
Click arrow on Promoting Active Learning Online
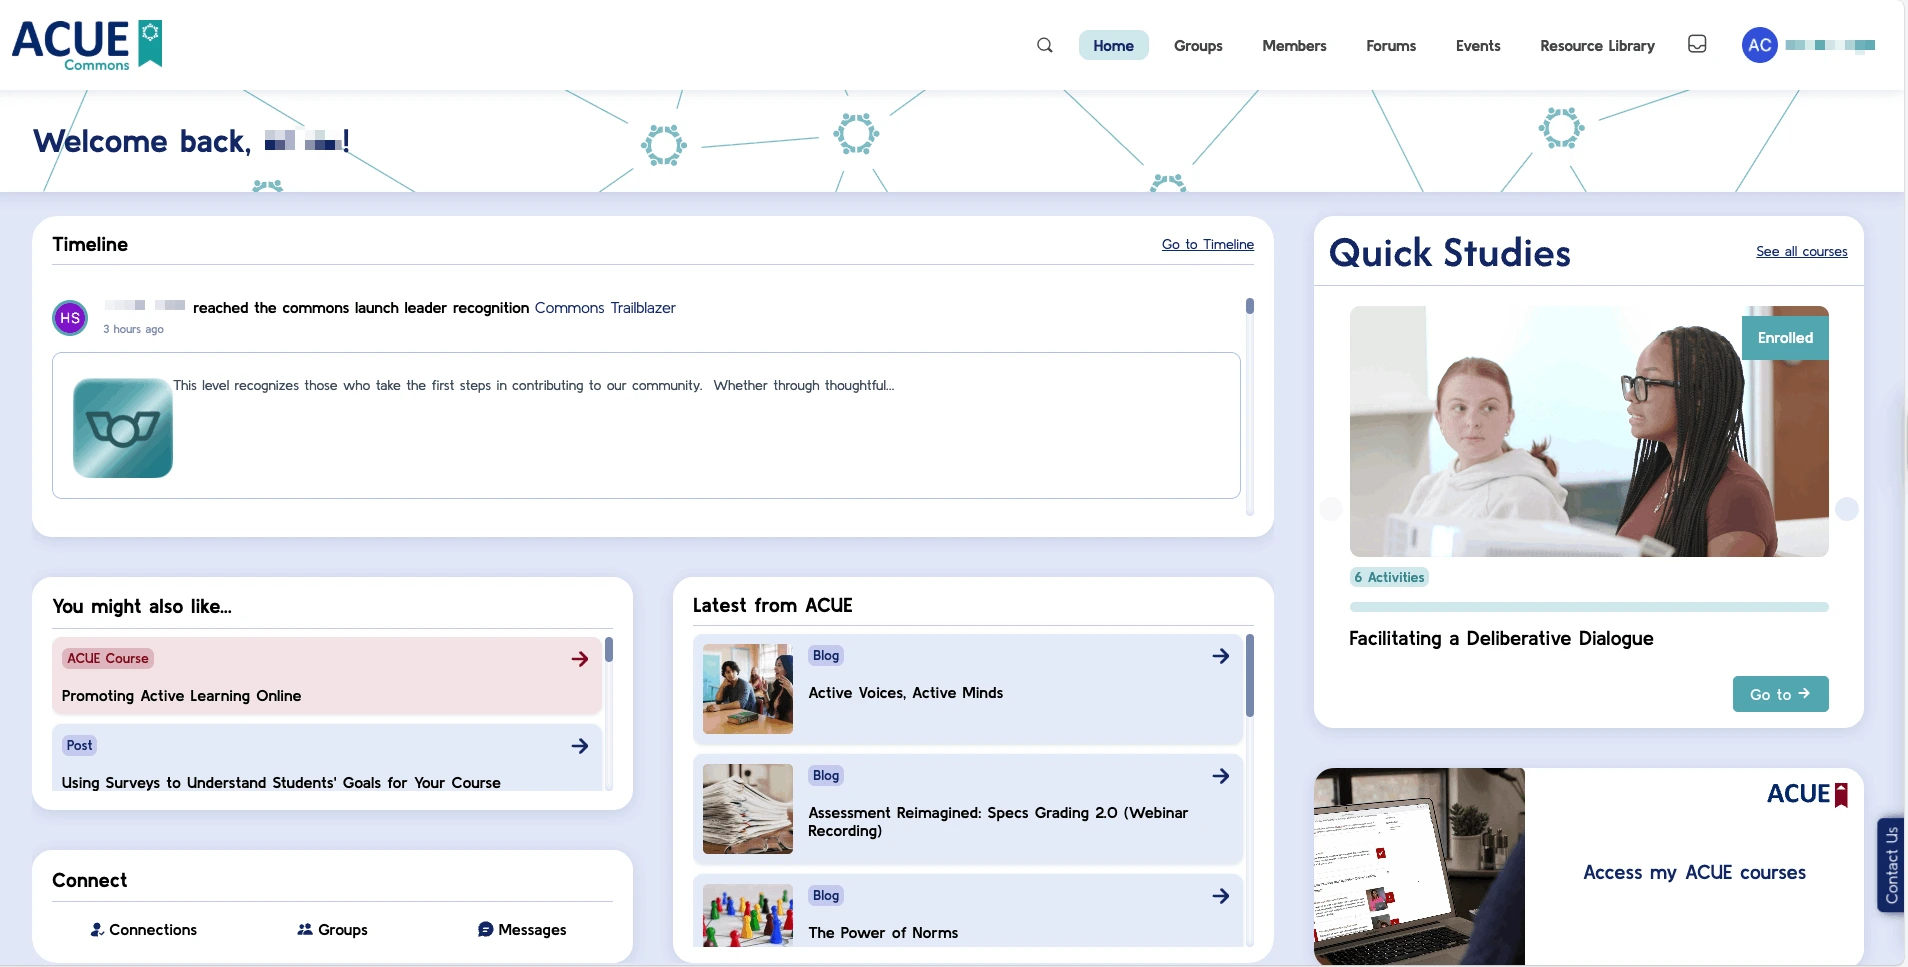[x=580, y=659]
